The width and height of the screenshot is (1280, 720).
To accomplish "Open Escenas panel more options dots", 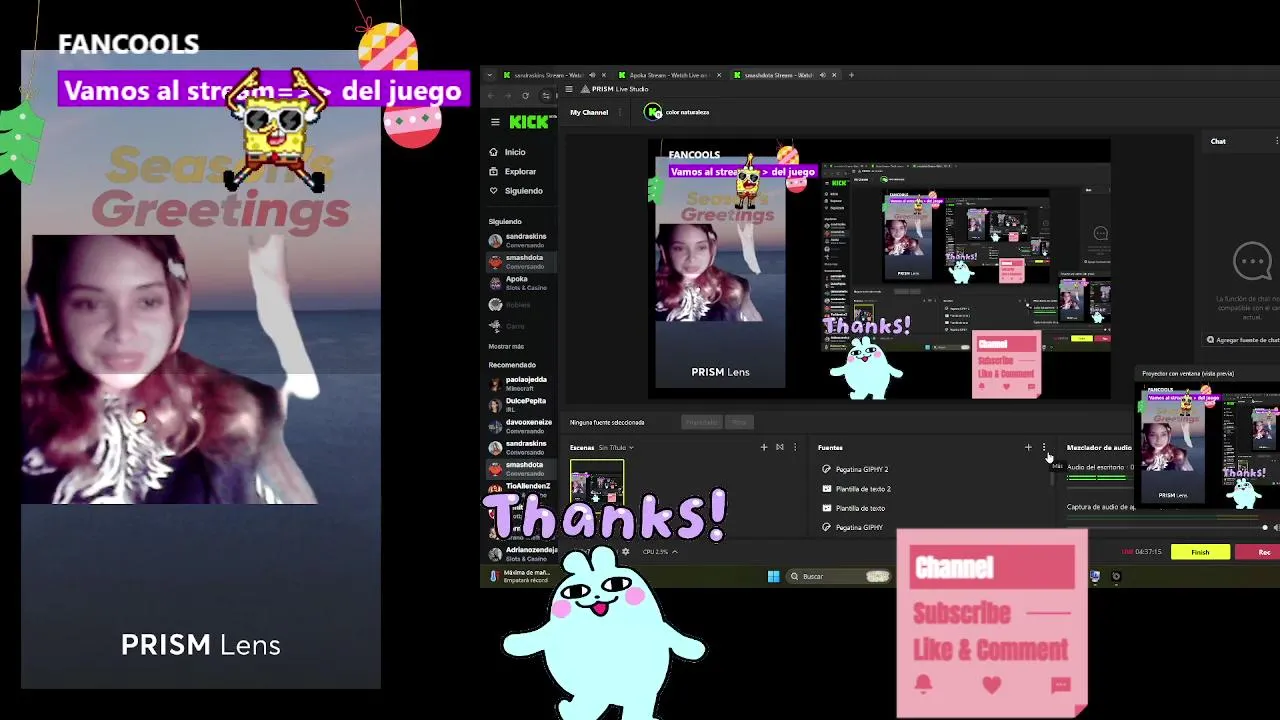I will pos(795,447).
